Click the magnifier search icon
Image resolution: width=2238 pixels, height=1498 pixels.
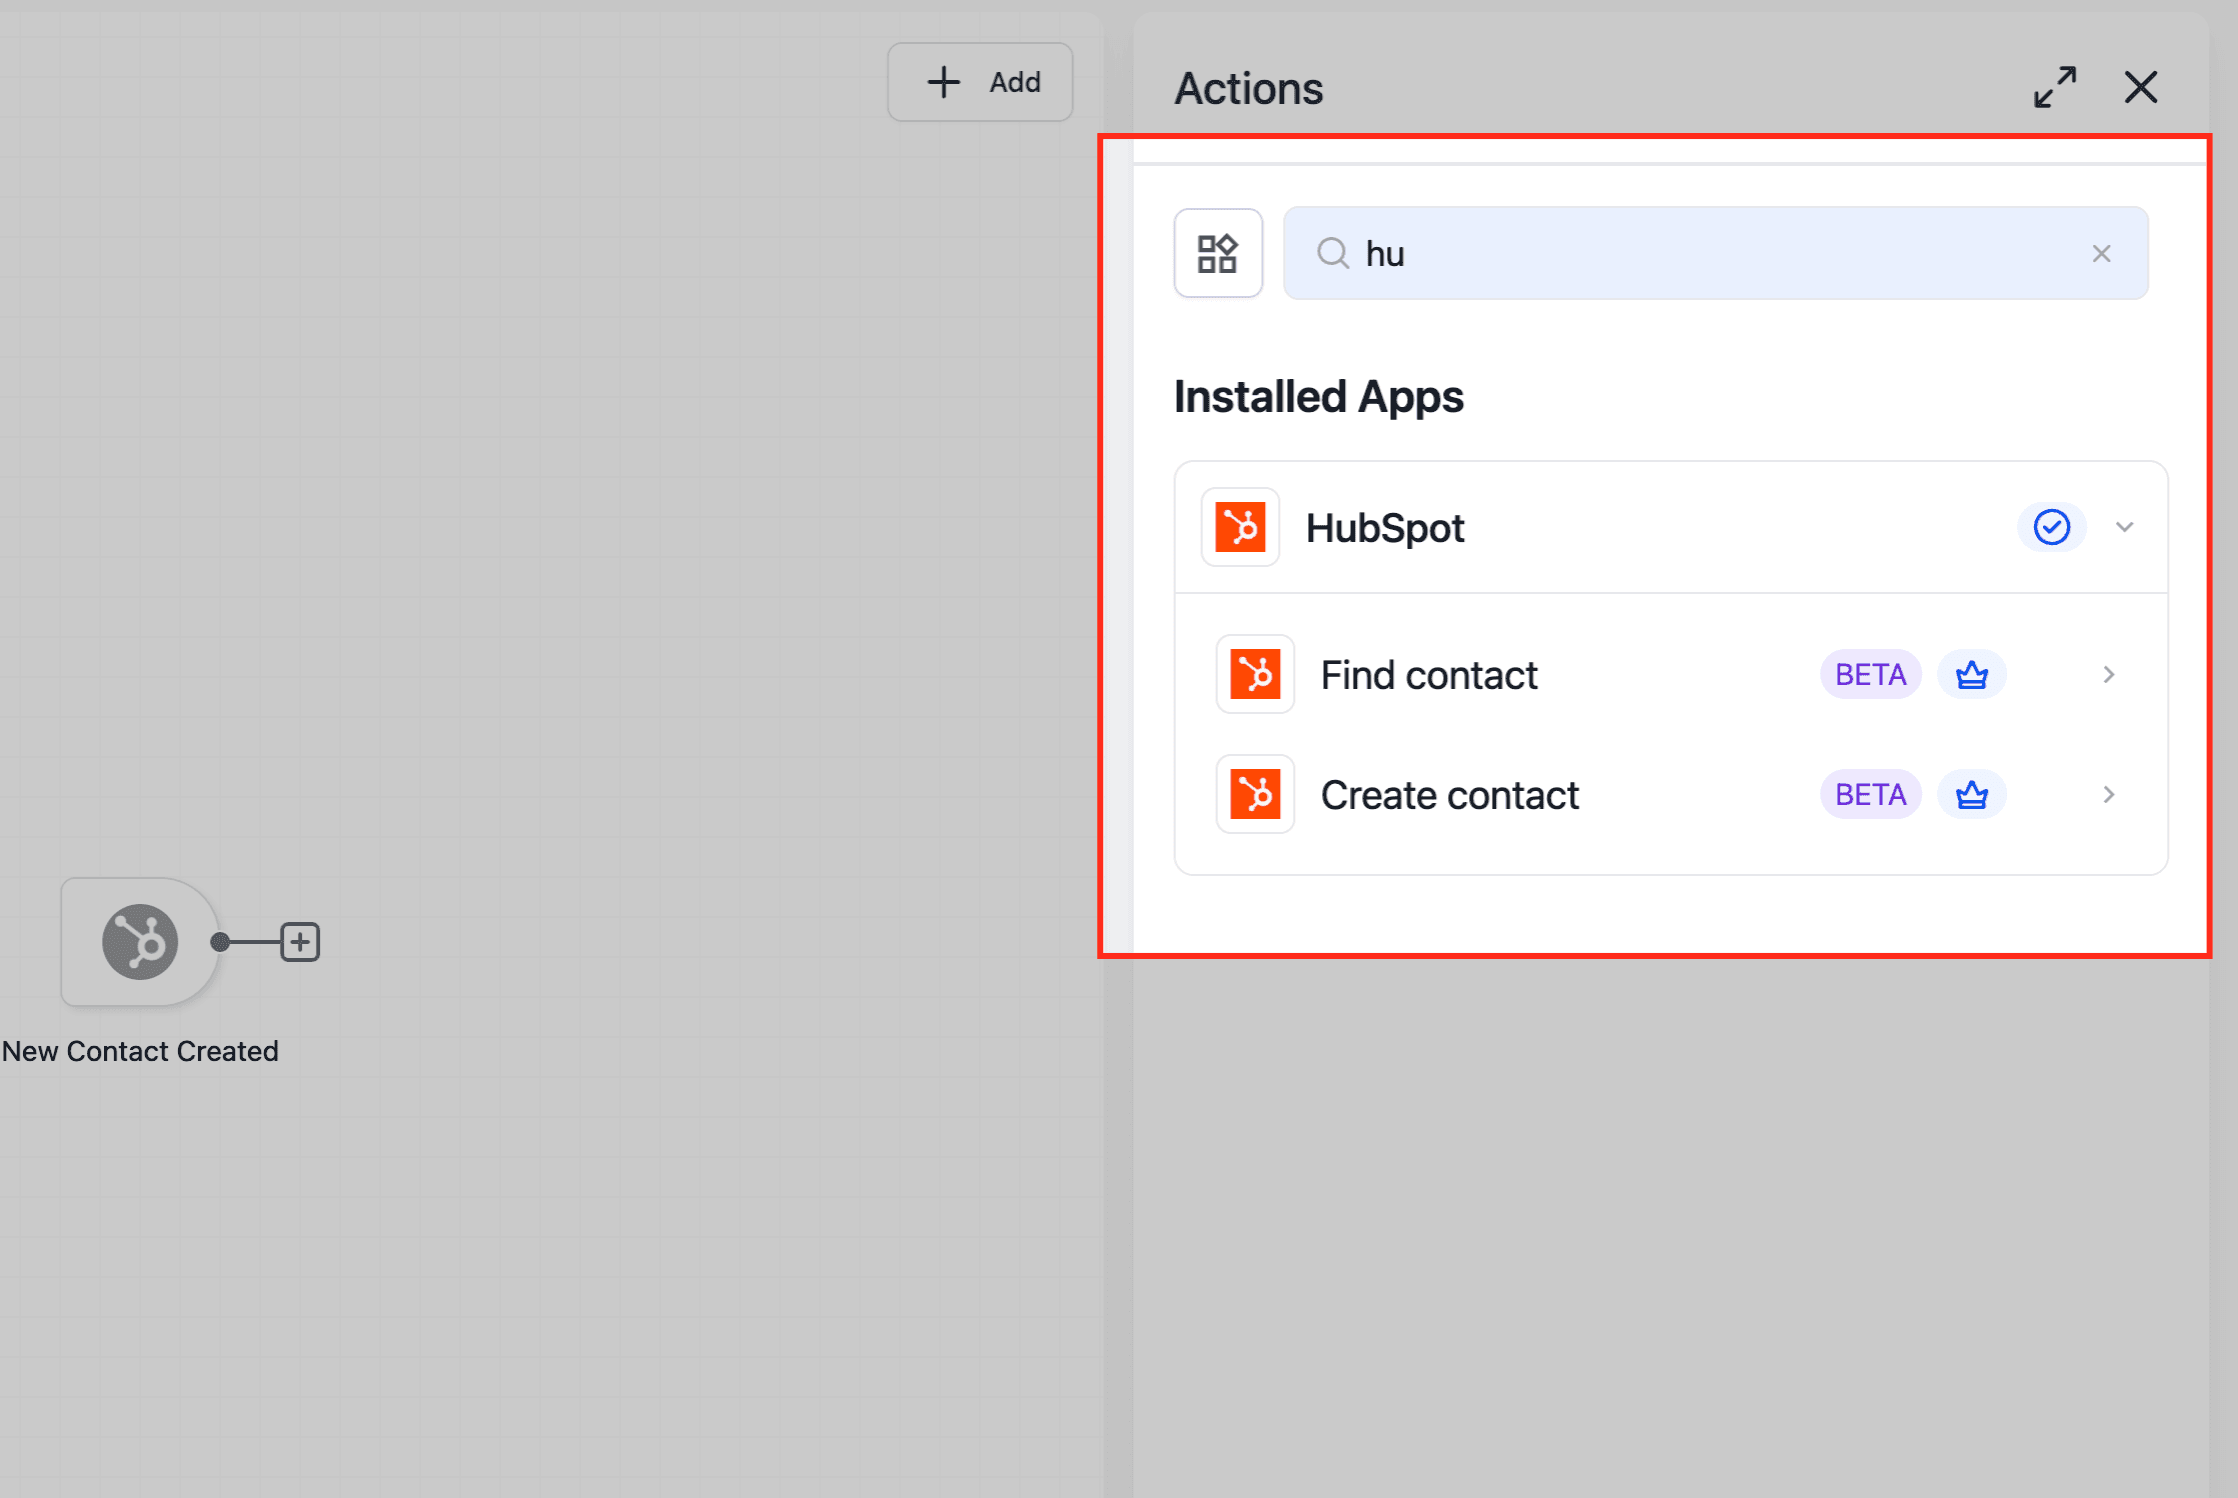(x=1333, y=253)
